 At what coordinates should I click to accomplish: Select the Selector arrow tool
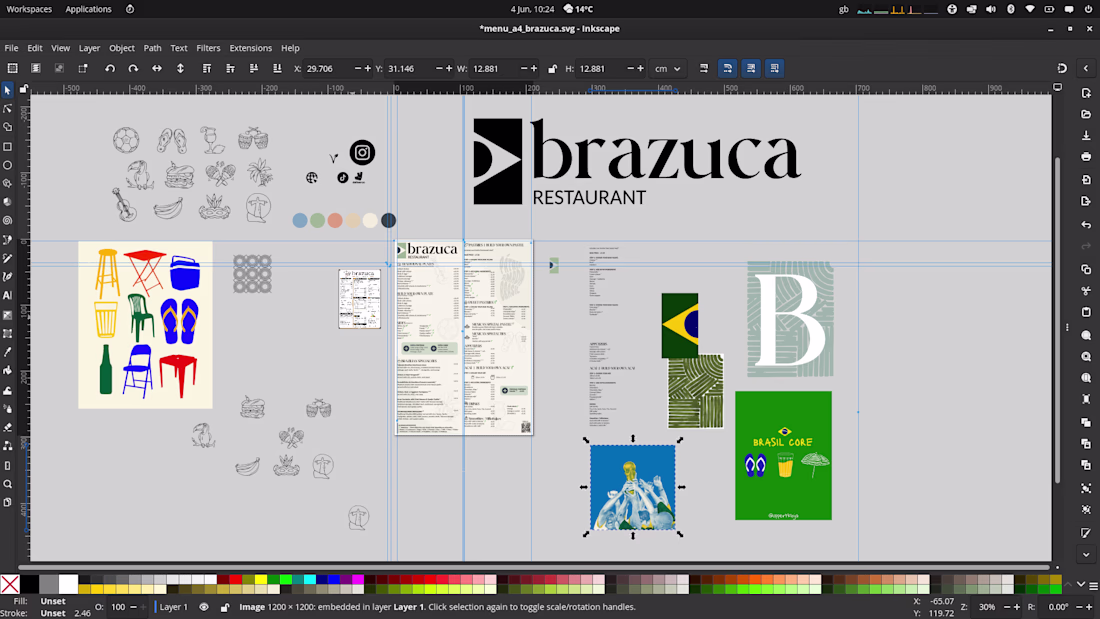pos(8,91)
